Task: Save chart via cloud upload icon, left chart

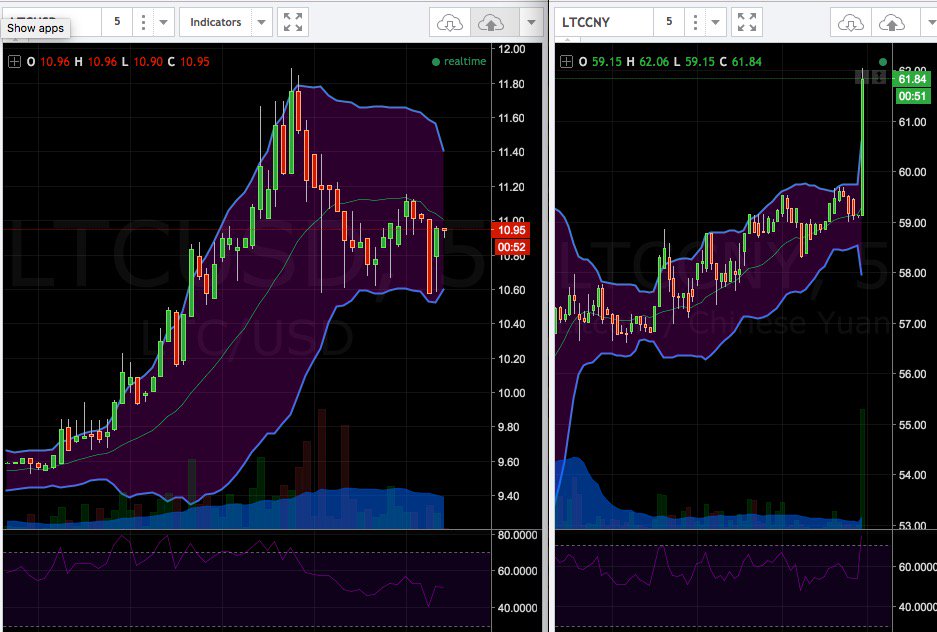Action: (x=491, y=23)
